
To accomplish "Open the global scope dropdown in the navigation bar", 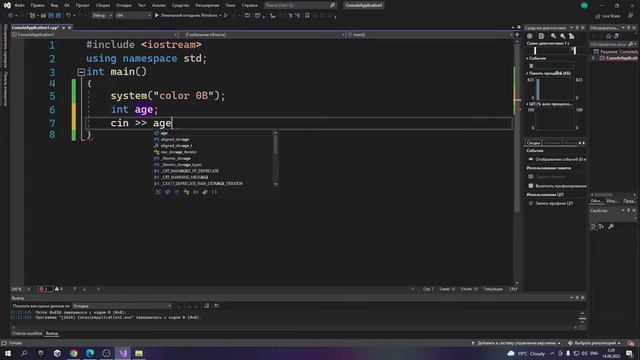I will (x=262, y=35).
